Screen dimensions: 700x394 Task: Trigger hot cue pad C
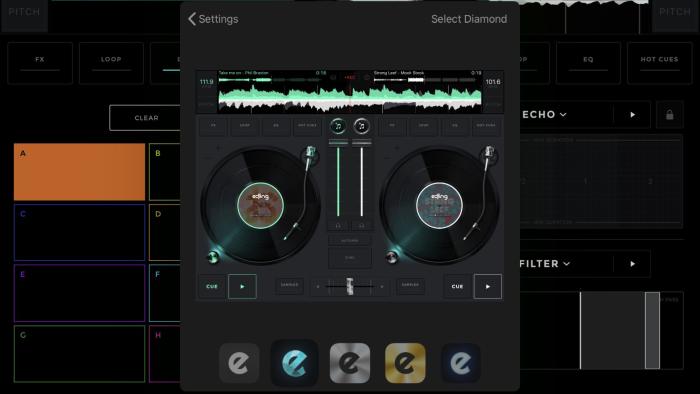pyautogui.click(x=79, y=232)
